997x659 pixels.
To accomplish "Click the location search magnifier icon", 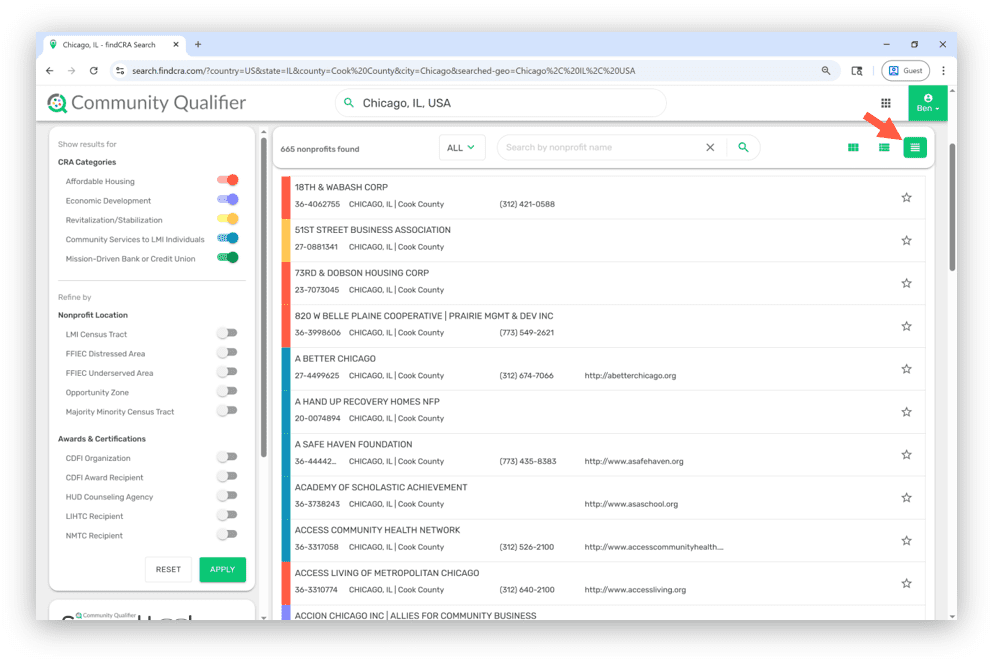I will (x=348, y=102).
